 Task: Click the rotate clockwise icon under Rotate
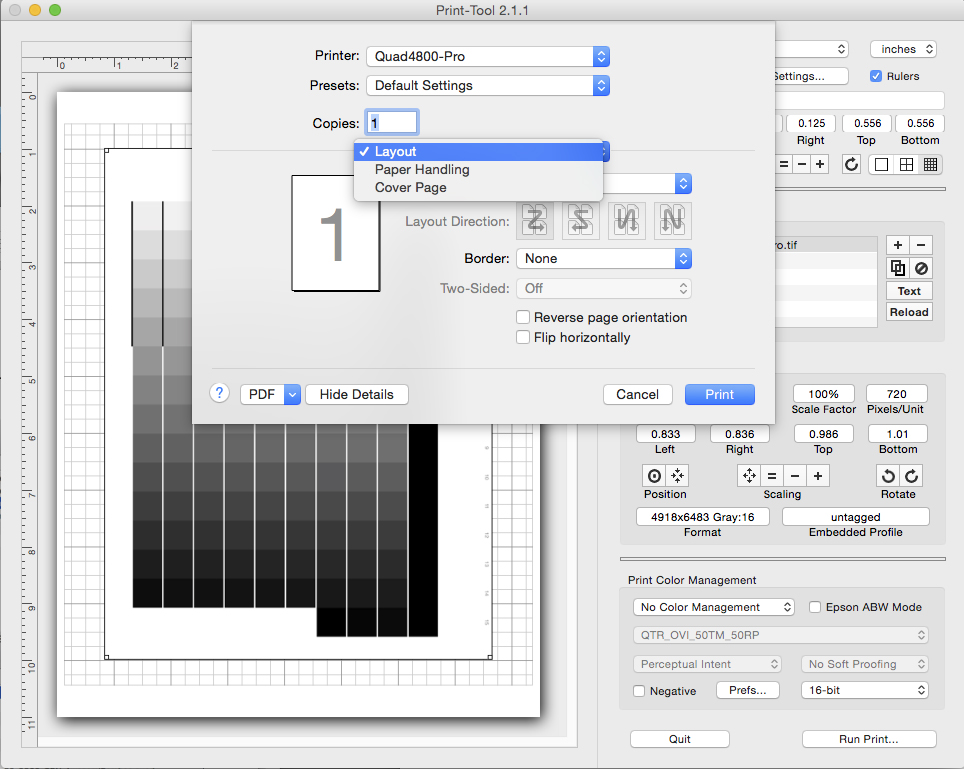pos(910,476)
